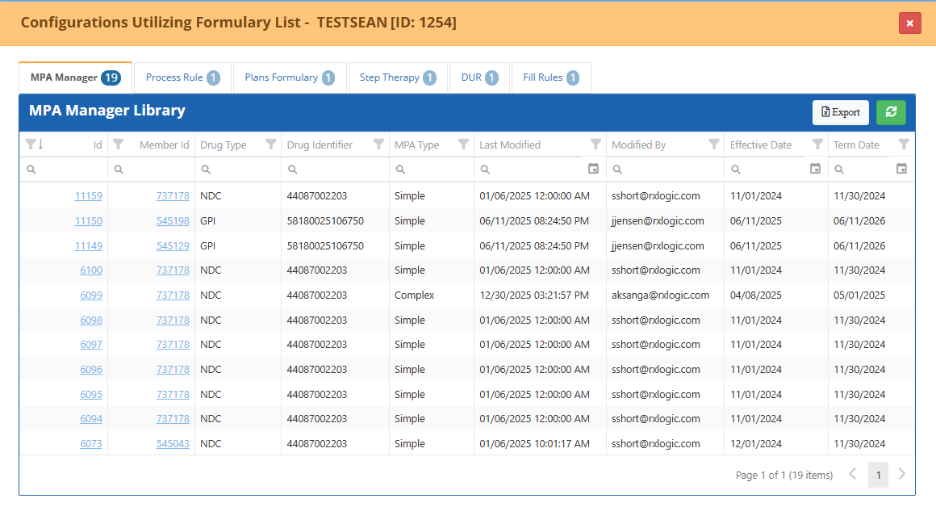Viewport: 936px width, 507px height.
Task: Close the Configurations dialog with red X
Action: coord(909,23)
